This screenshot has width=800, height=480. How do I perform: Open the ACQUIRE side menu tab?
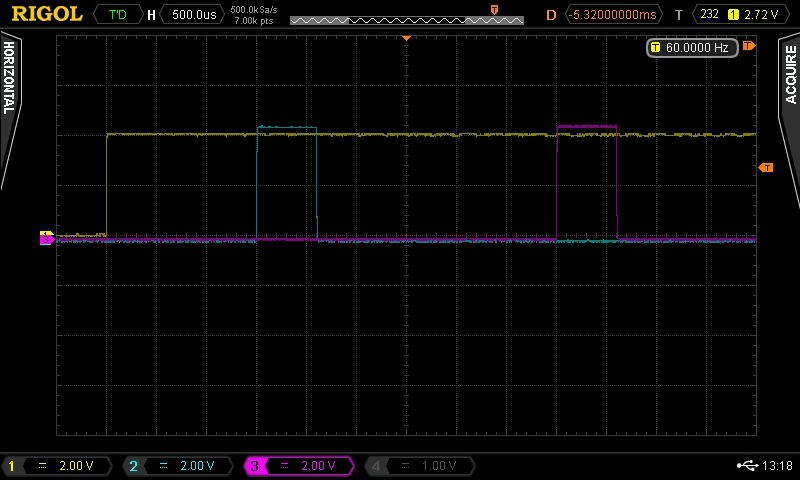tap(790, 110)
